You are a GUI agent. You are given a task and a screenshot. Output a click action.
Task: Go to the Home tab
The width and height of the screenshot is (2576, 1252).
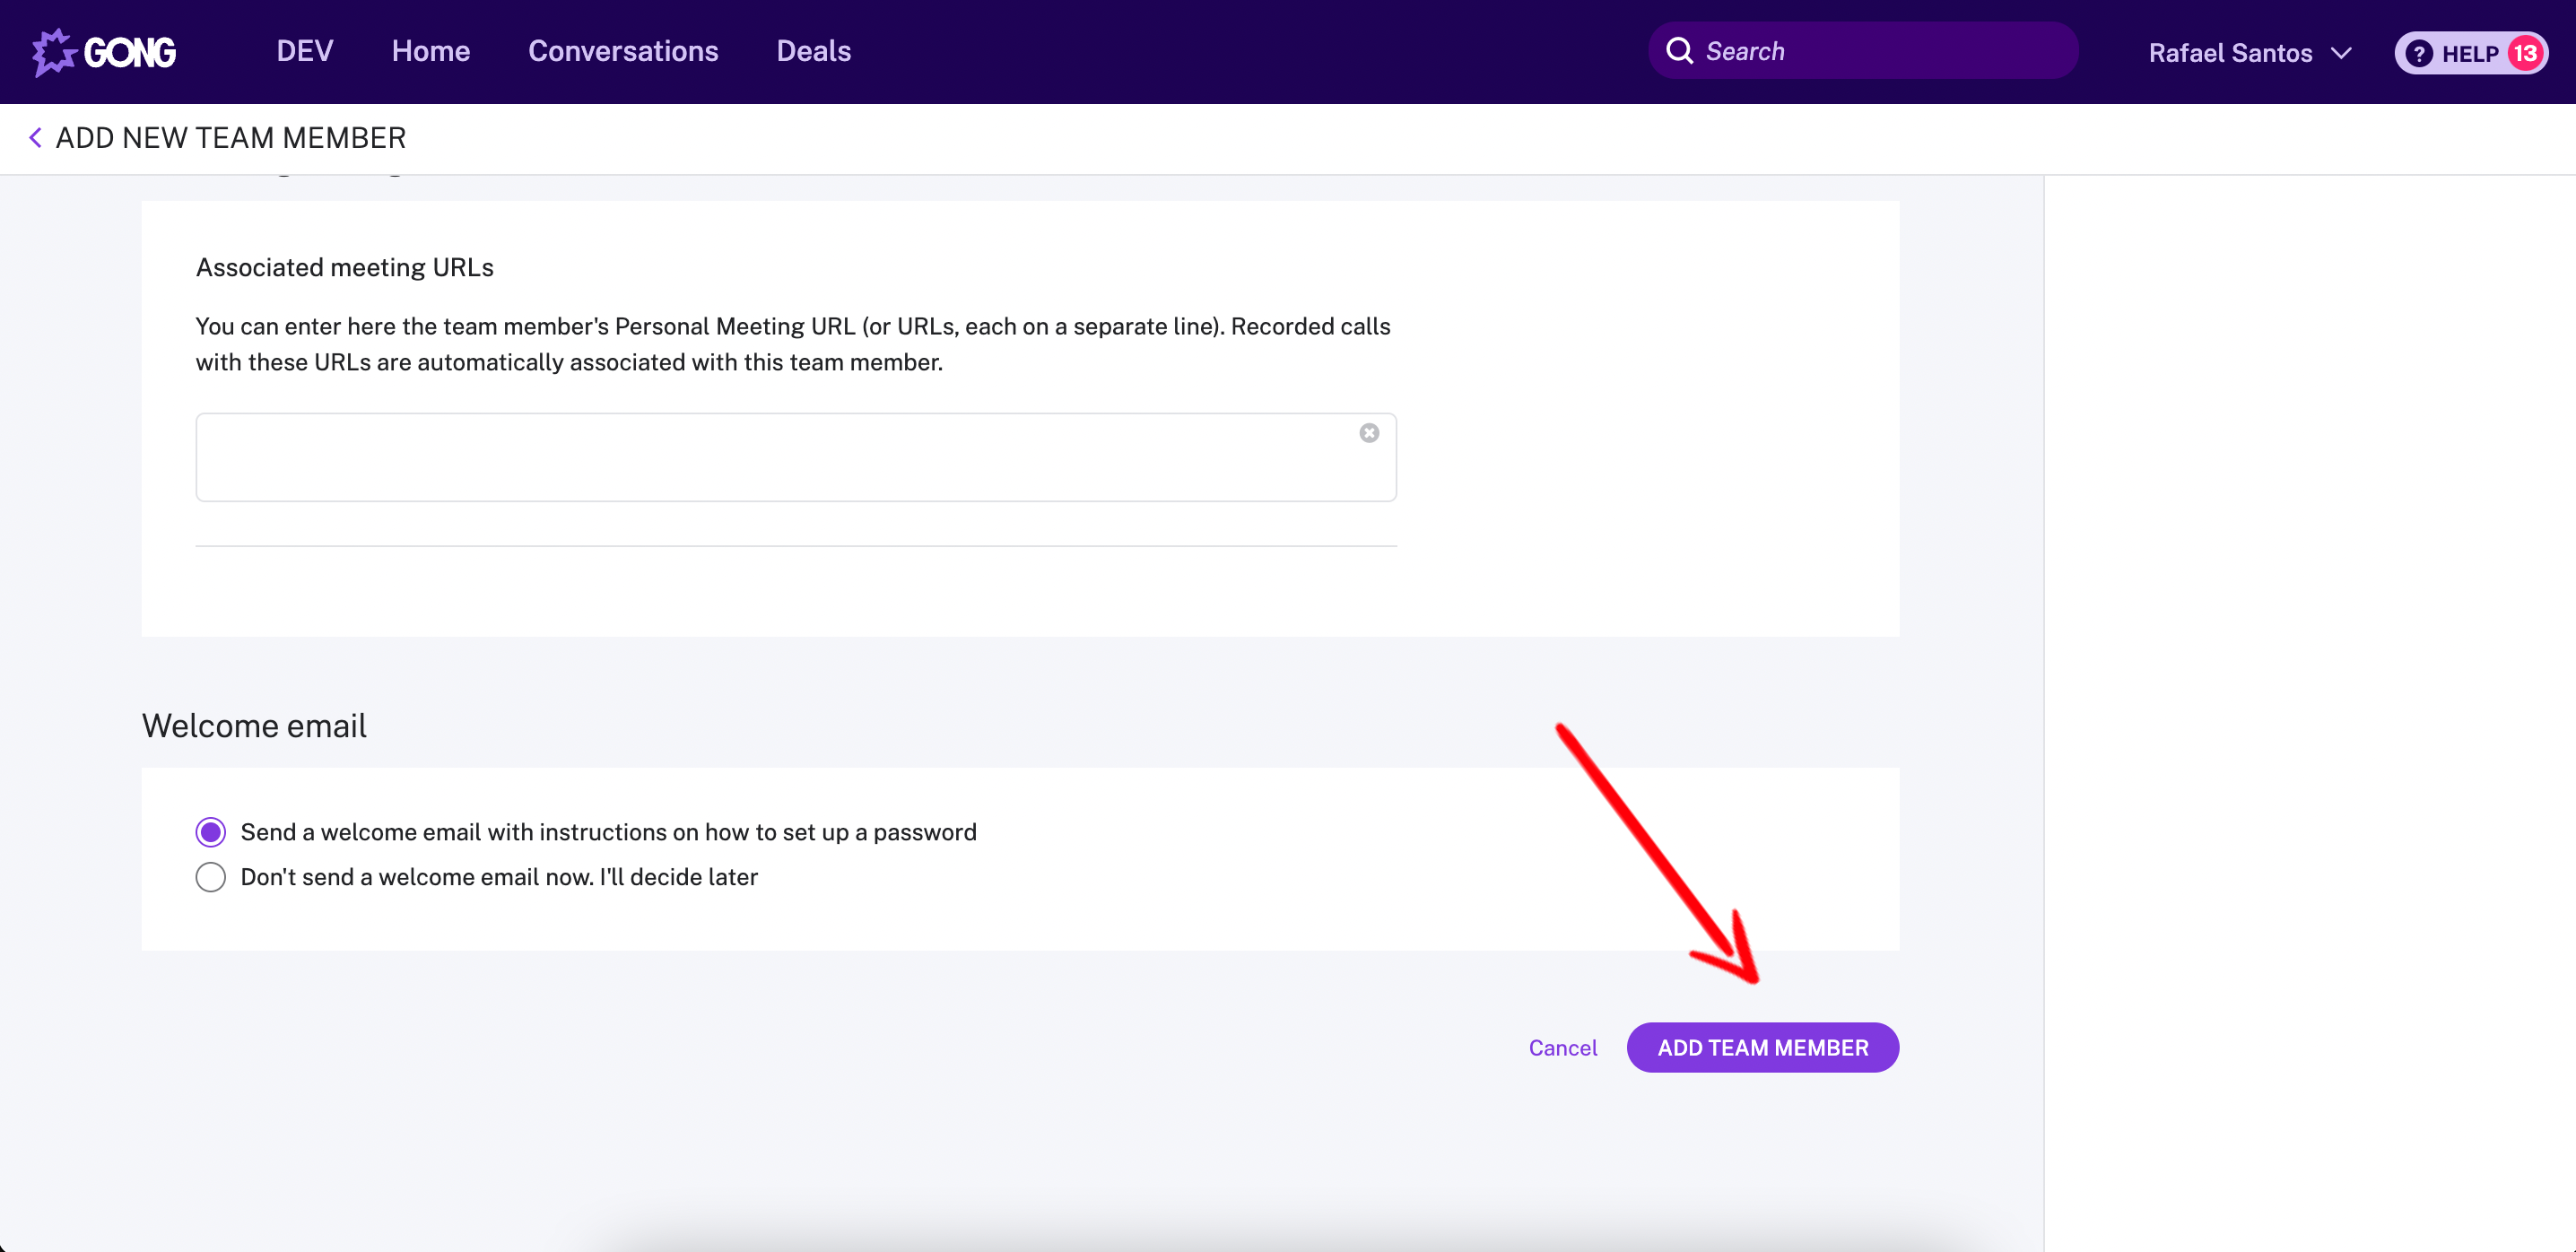tap(430, 51)
